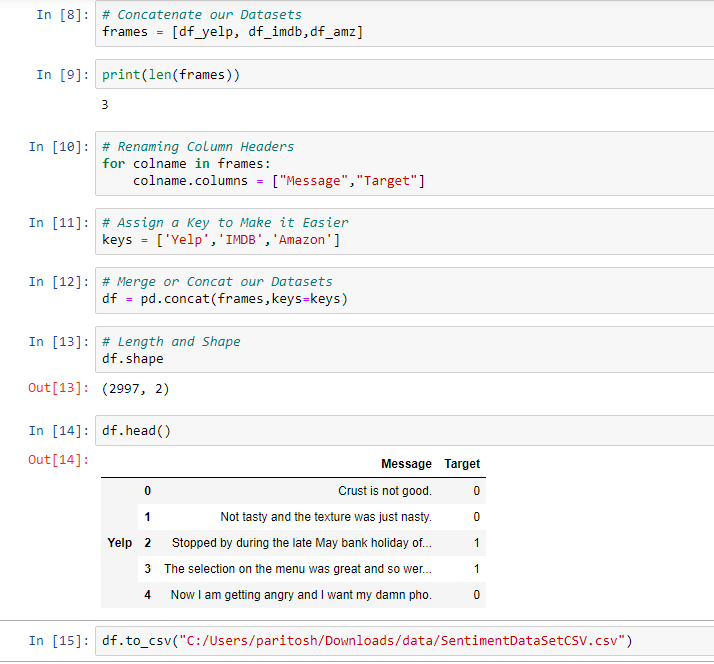
Task: Click the Message column header
Action: 406,464
